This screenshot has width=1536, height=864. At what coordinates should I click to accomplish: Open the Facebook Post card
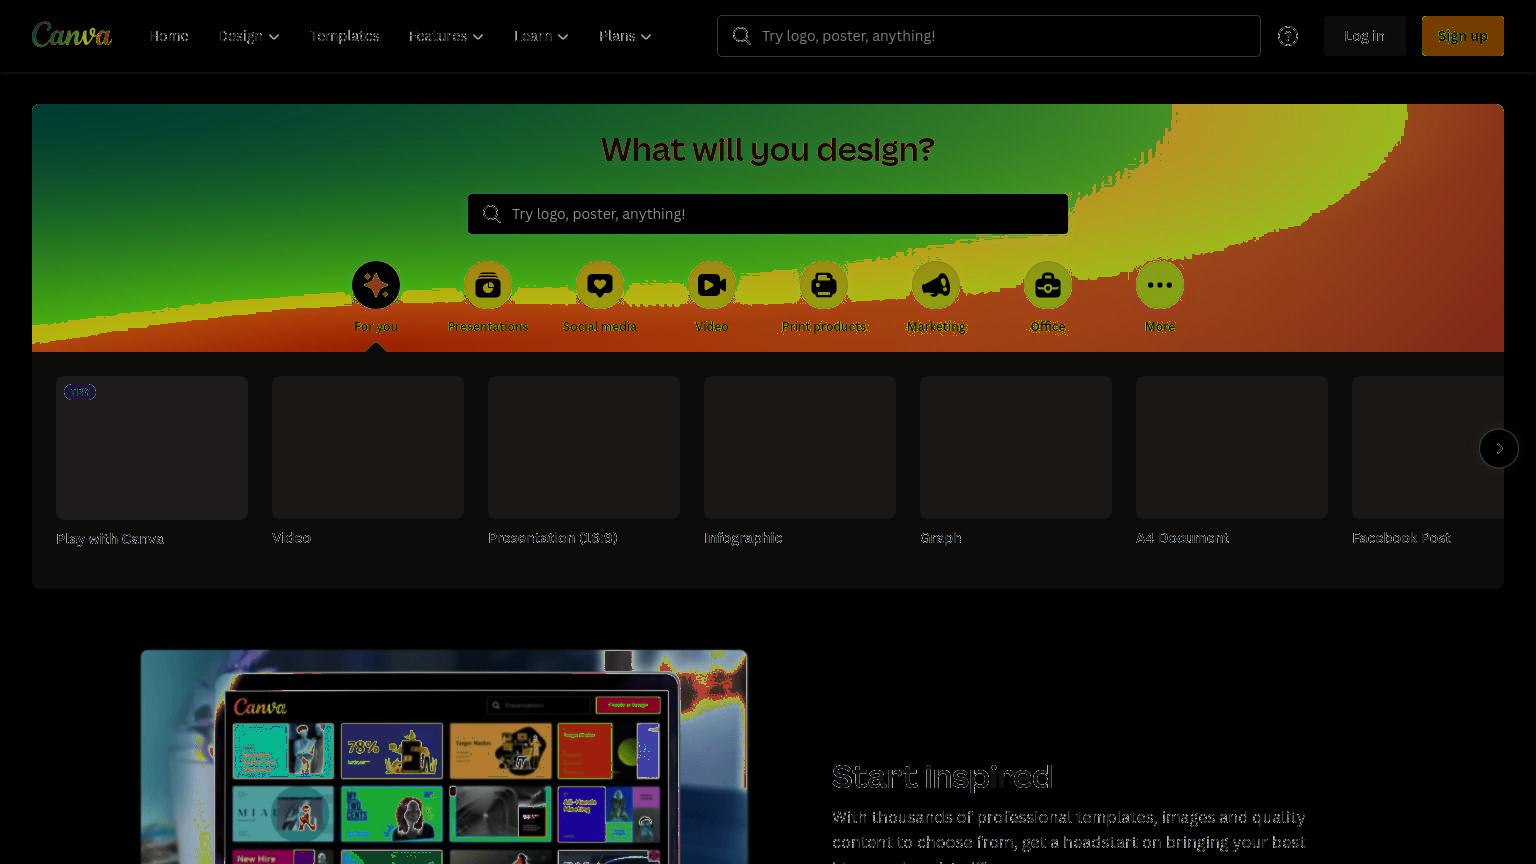pos(1428,447)
